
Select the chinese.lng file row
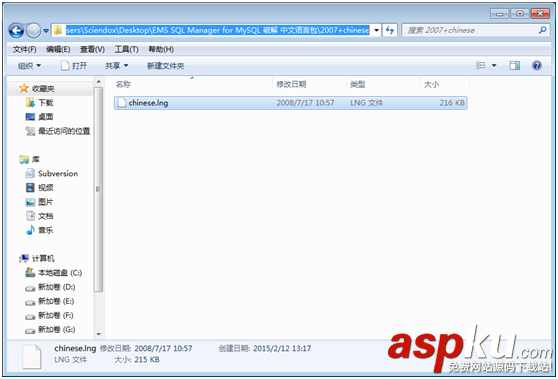coord(290,103)
